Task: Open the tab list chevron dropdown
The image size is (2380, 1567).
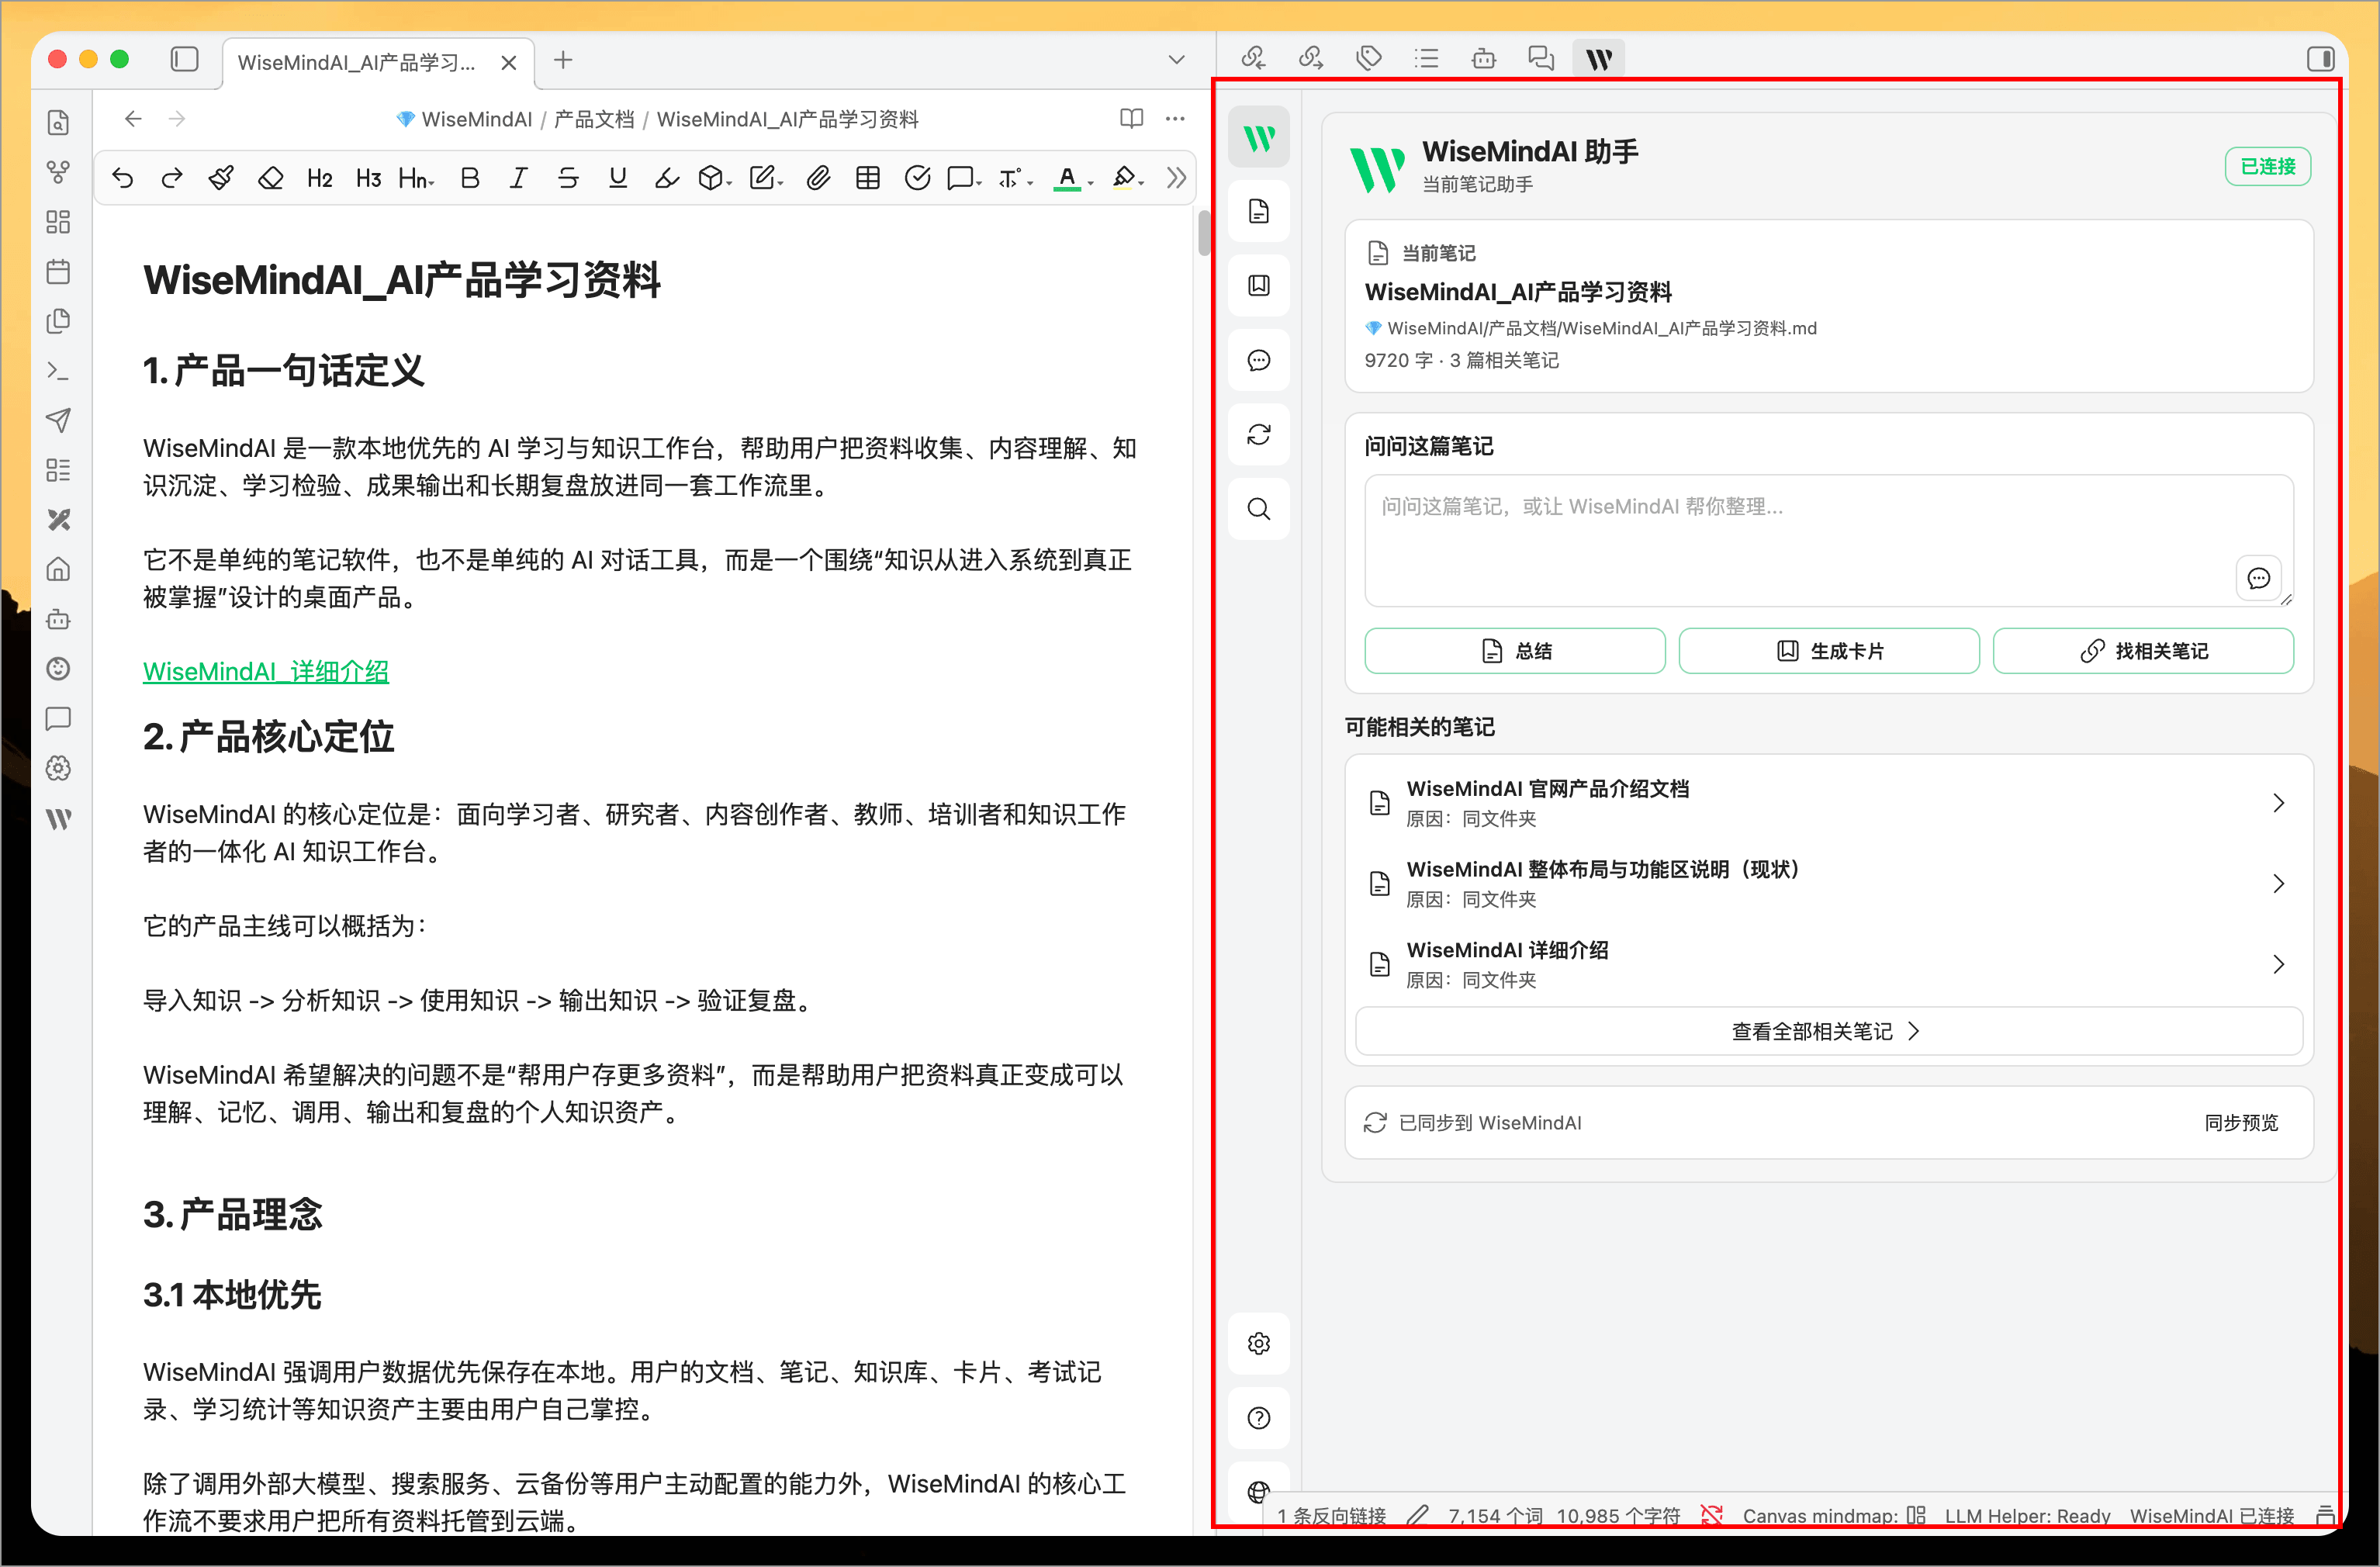Action: click(x=1176, y=60)
